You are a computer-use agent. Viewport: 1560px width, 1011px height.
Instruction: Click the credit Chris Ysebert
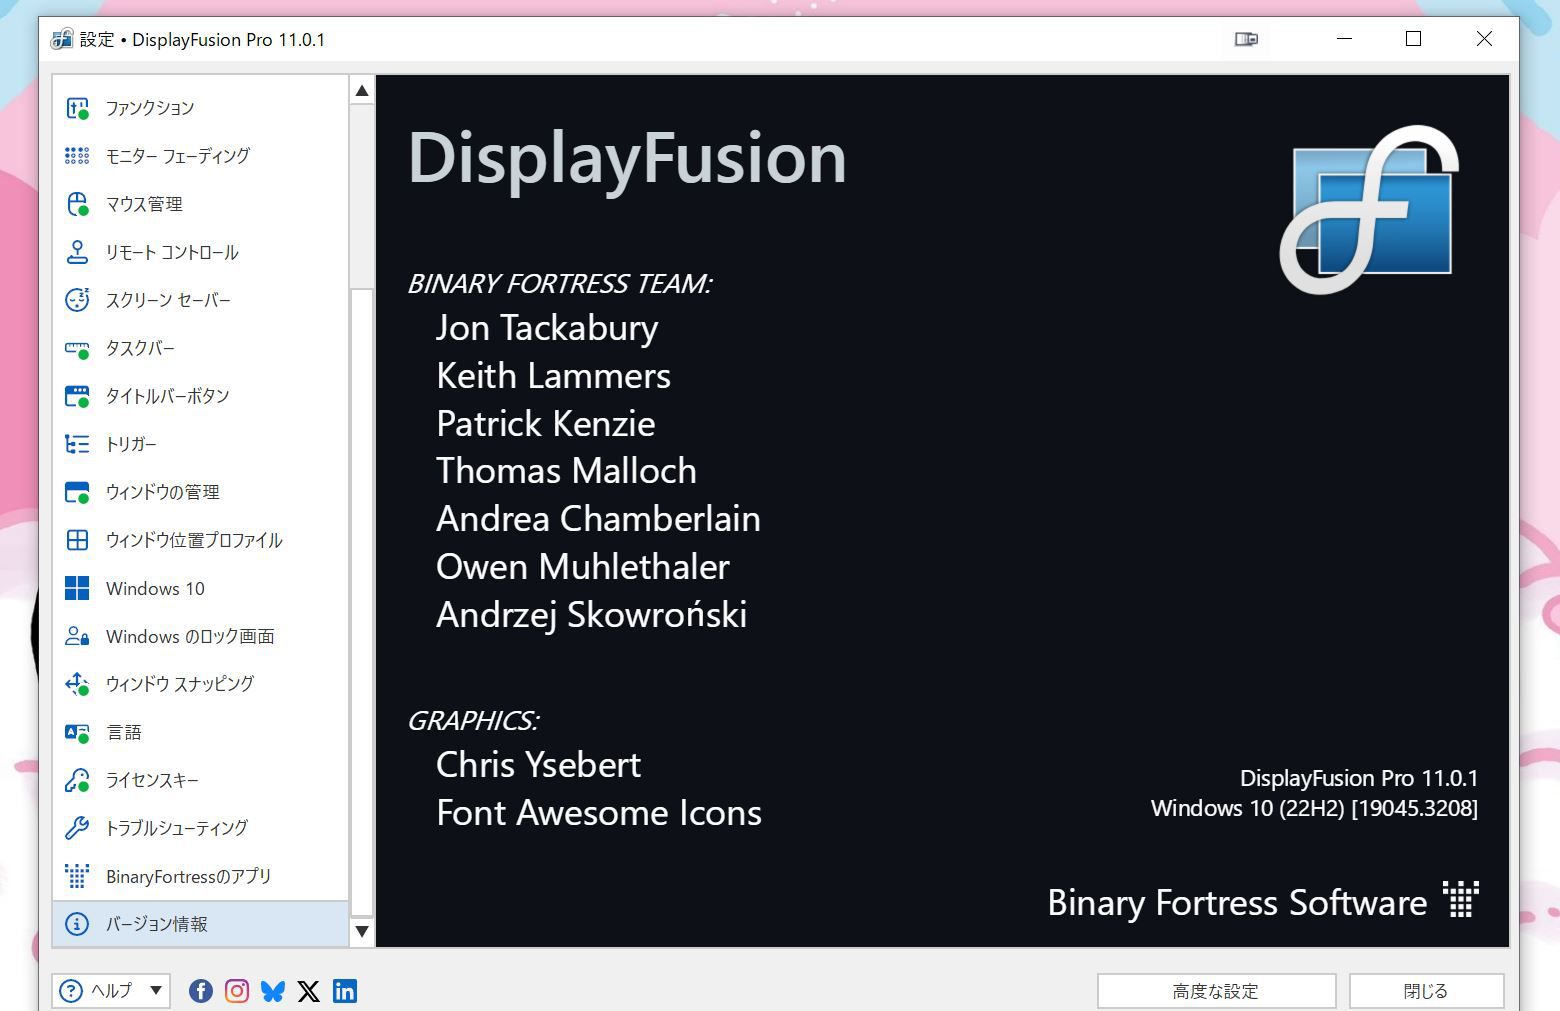pyautogui.click(x=538, y=765)
